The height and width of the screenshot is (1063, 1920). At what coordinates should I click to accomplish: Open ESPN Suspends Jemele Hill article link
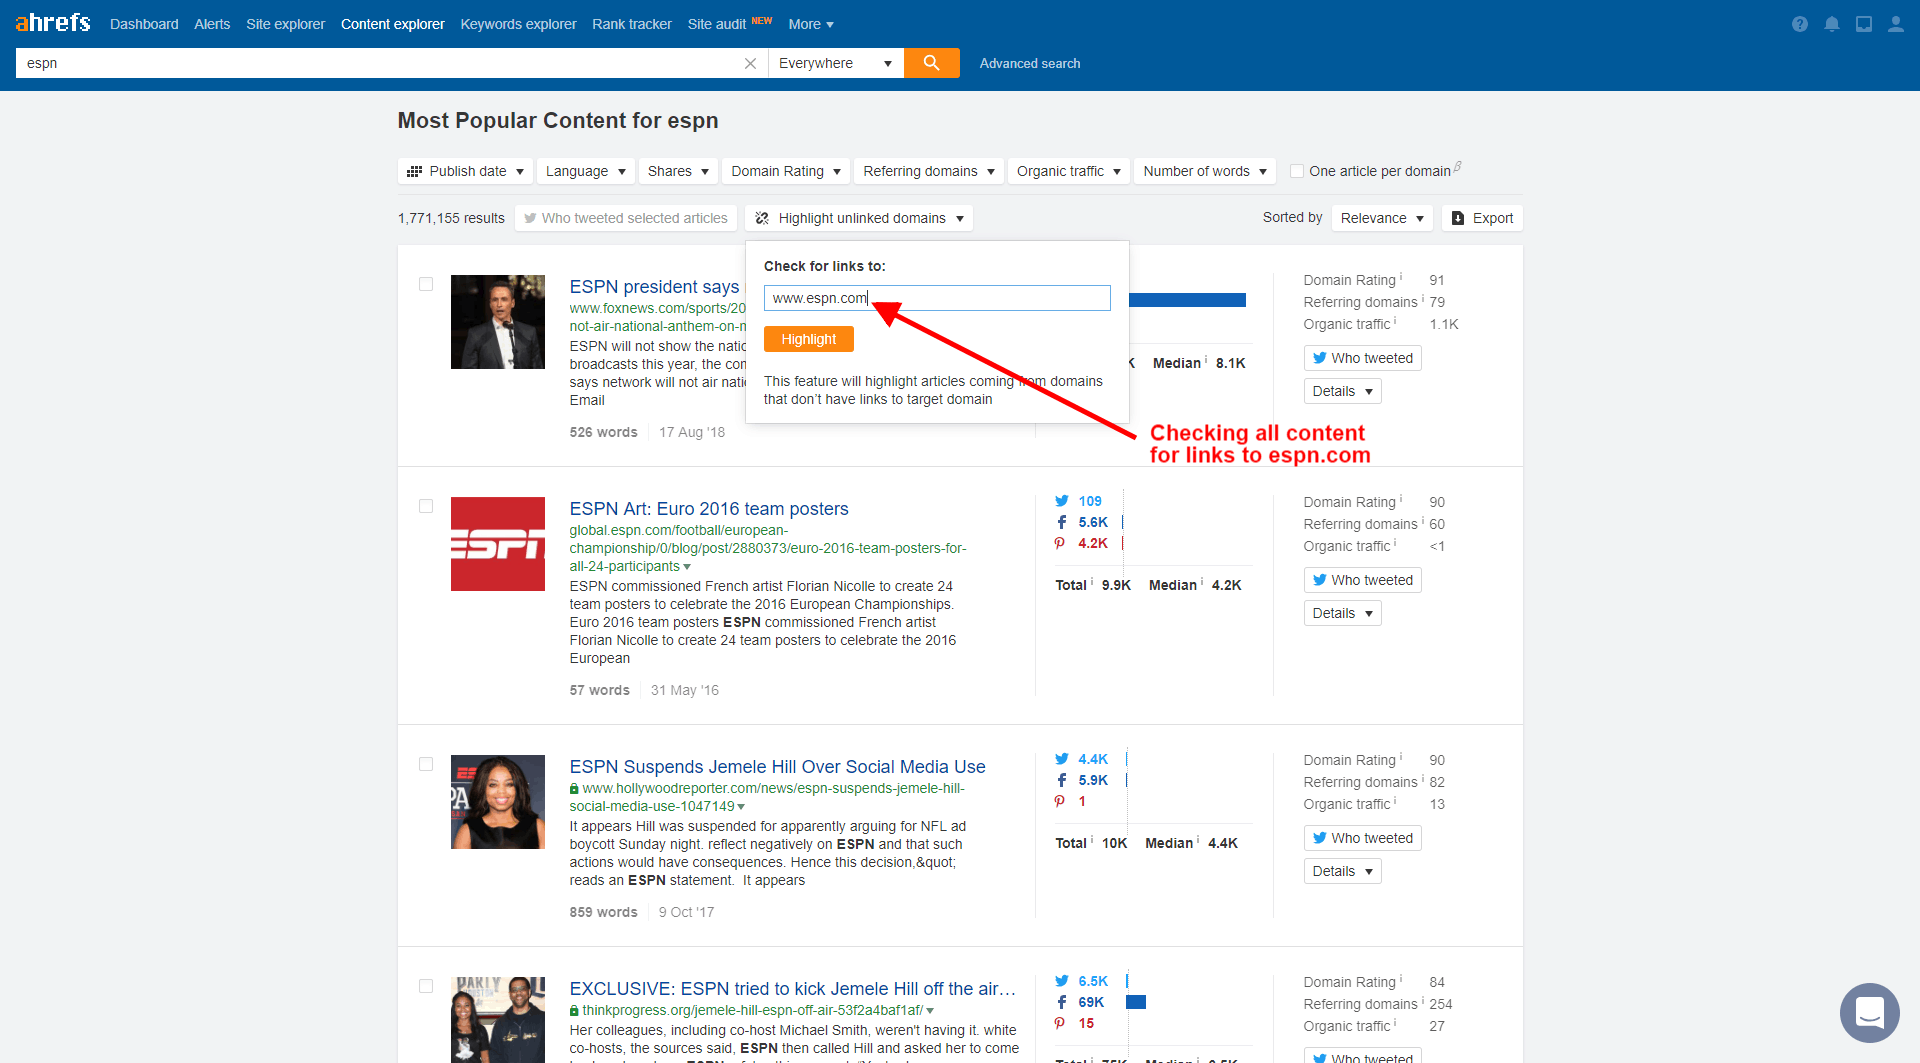pyautogui.click(x=777, y=766)
